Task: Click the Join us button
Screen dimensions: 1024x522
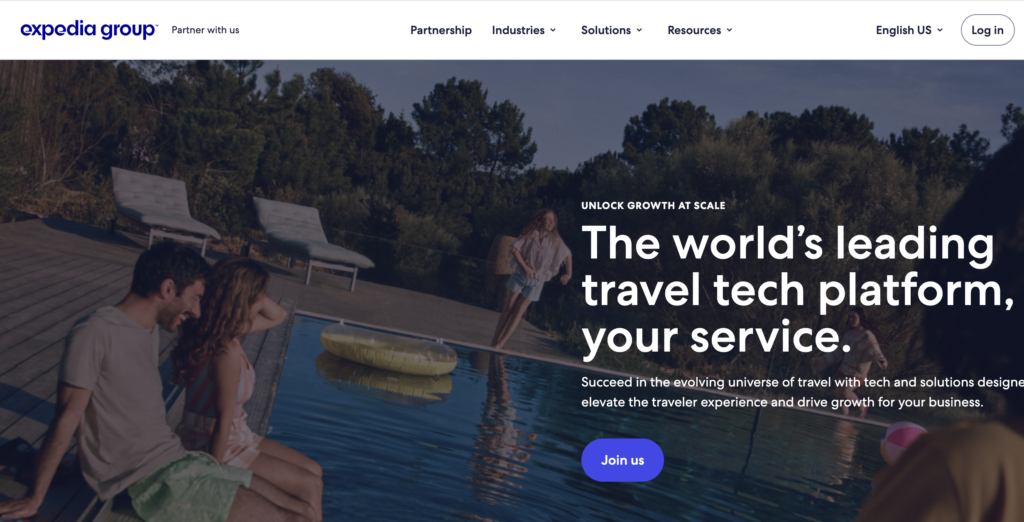Action: pyautogui.click(x=622, y=460)
